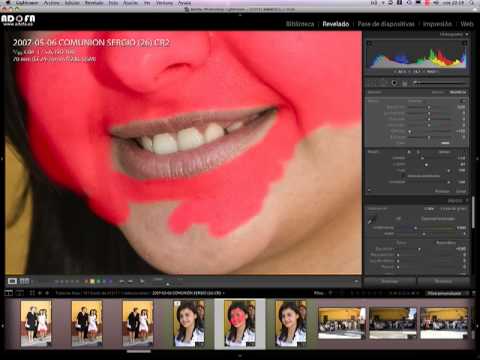The width and height of the screenshot is (480, 360).
Task: Open the filmstrip source path breadcrumb
Action: pos(140,293)
